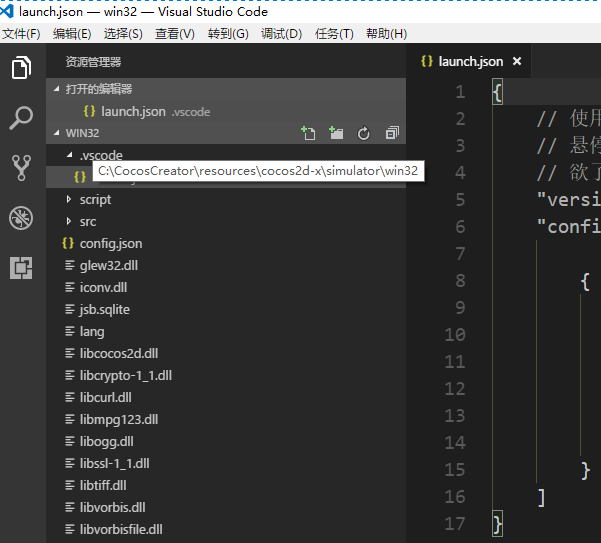Select launch.json under open editors
601x543 pixels.
click(226, 112)
